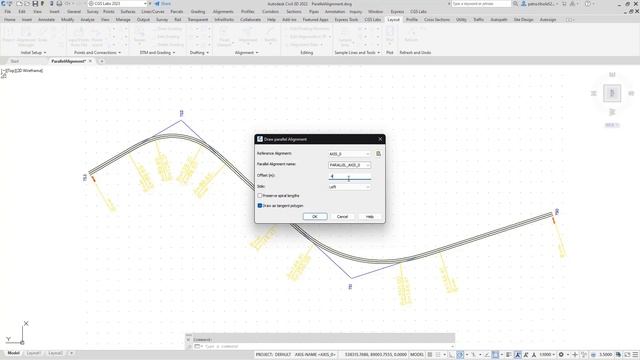Expand Drafting panel
This screenshot has height=360, width=640.
[199, 53]
